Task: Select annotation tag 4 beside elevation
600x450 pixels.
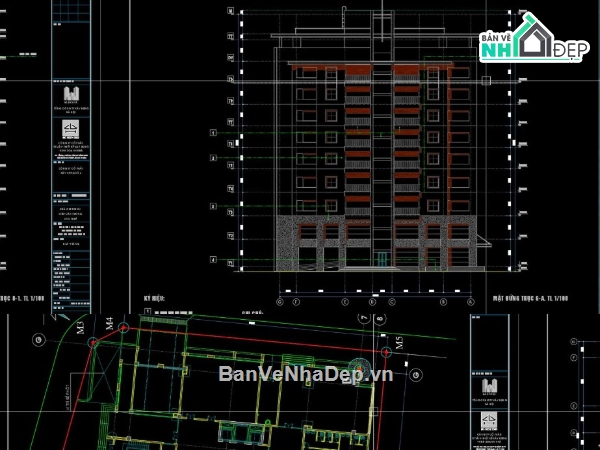Action: pyautogui.click(x=214, y=259)
